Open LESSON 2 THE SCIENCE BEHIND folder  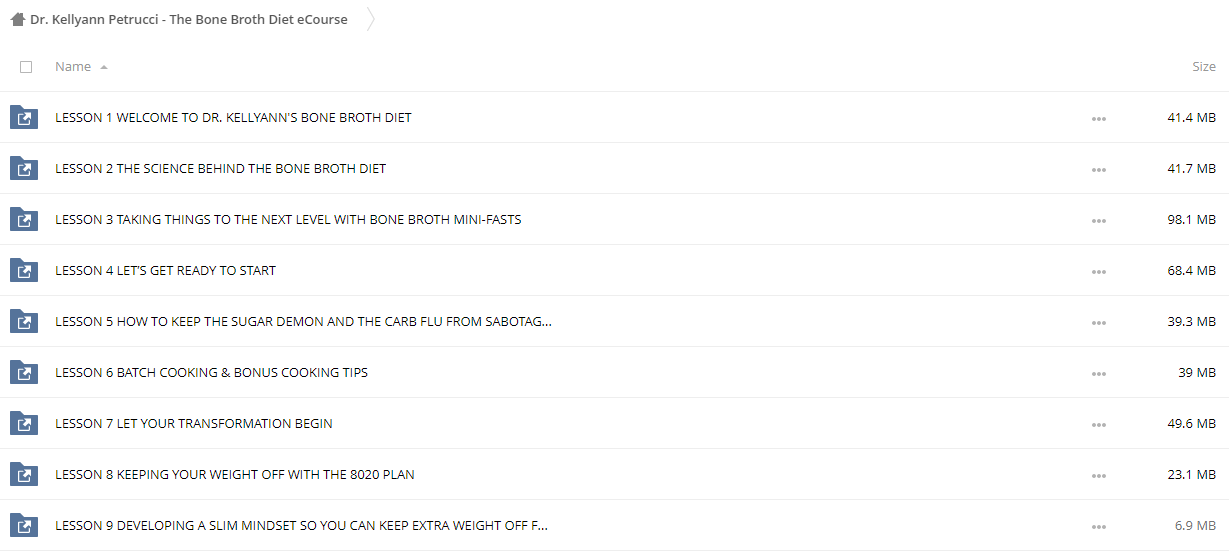pyautogui.click(x=221, y=169)
